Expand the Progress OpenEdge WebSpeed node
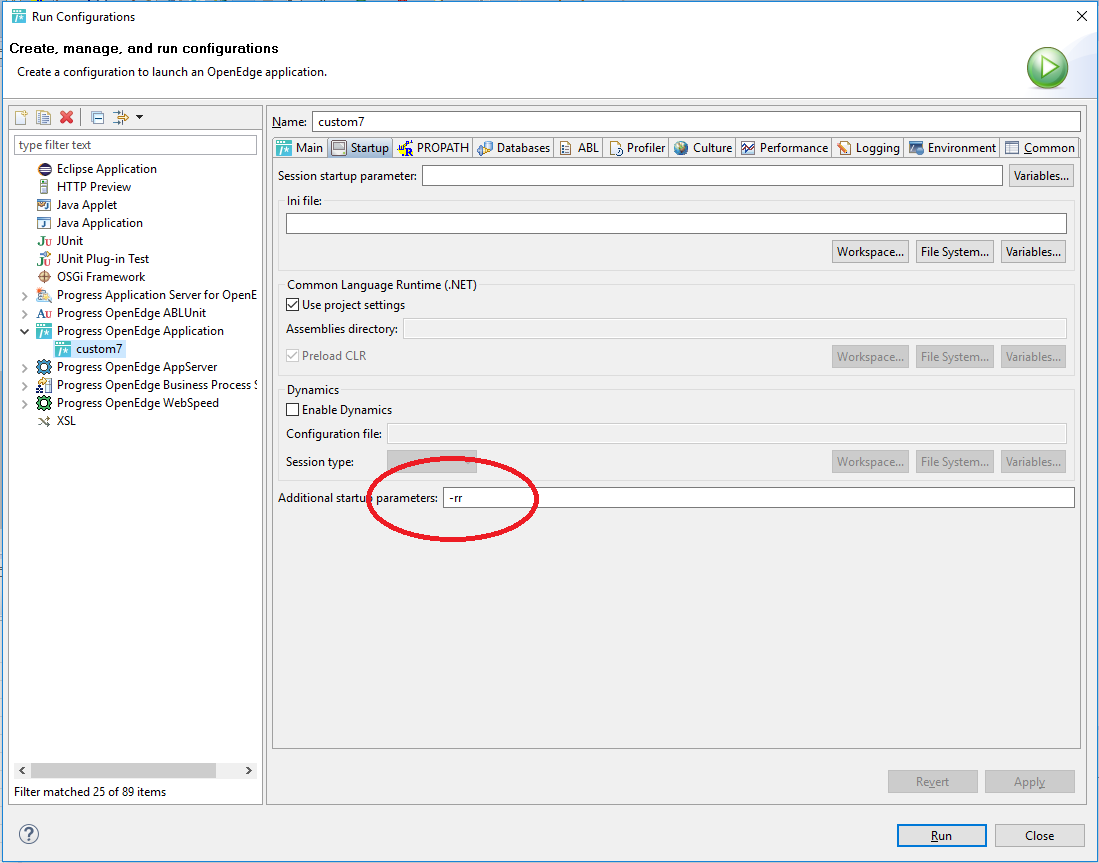The image size is (1099, 863). pos(25,404)
